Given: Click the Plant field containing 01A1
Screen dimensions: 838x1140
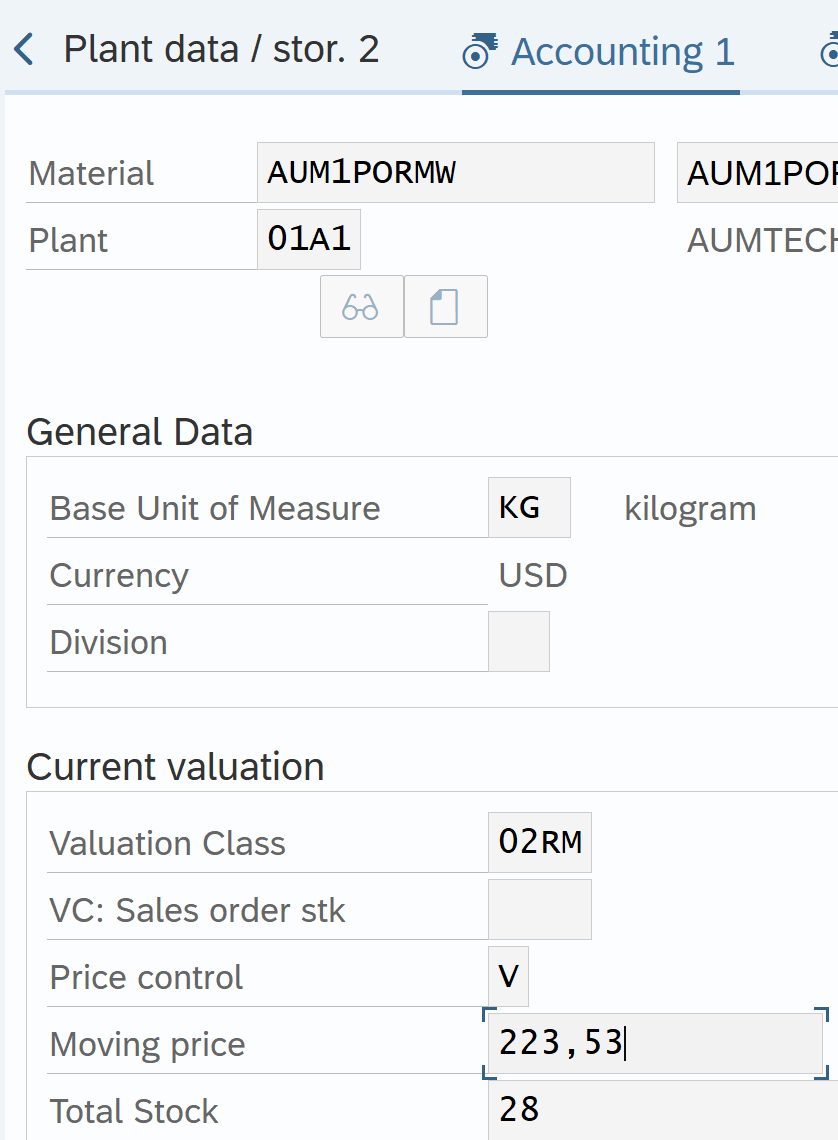Looking at the screenshot, I should point(309,239).
